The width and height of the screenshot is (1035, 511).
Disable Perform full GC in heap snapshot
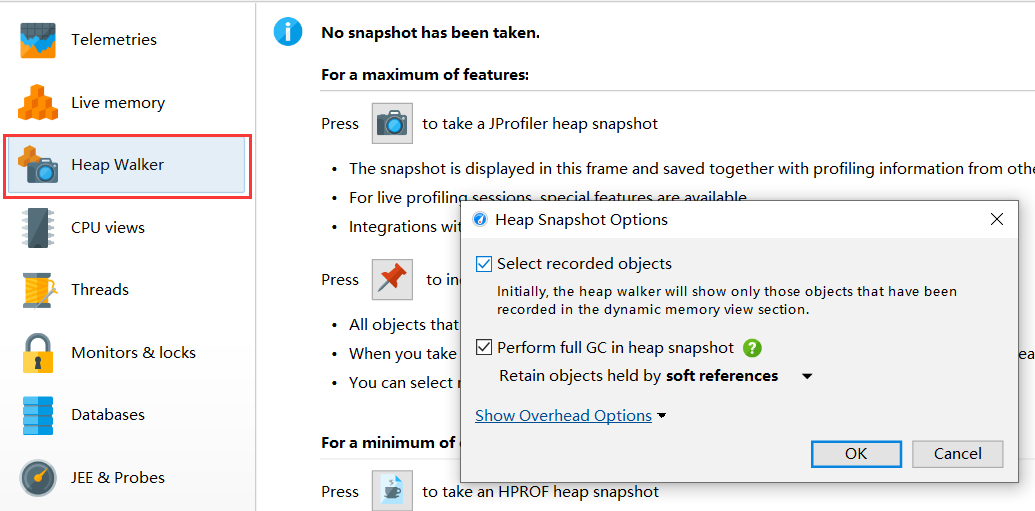click(x=485, y=348)
